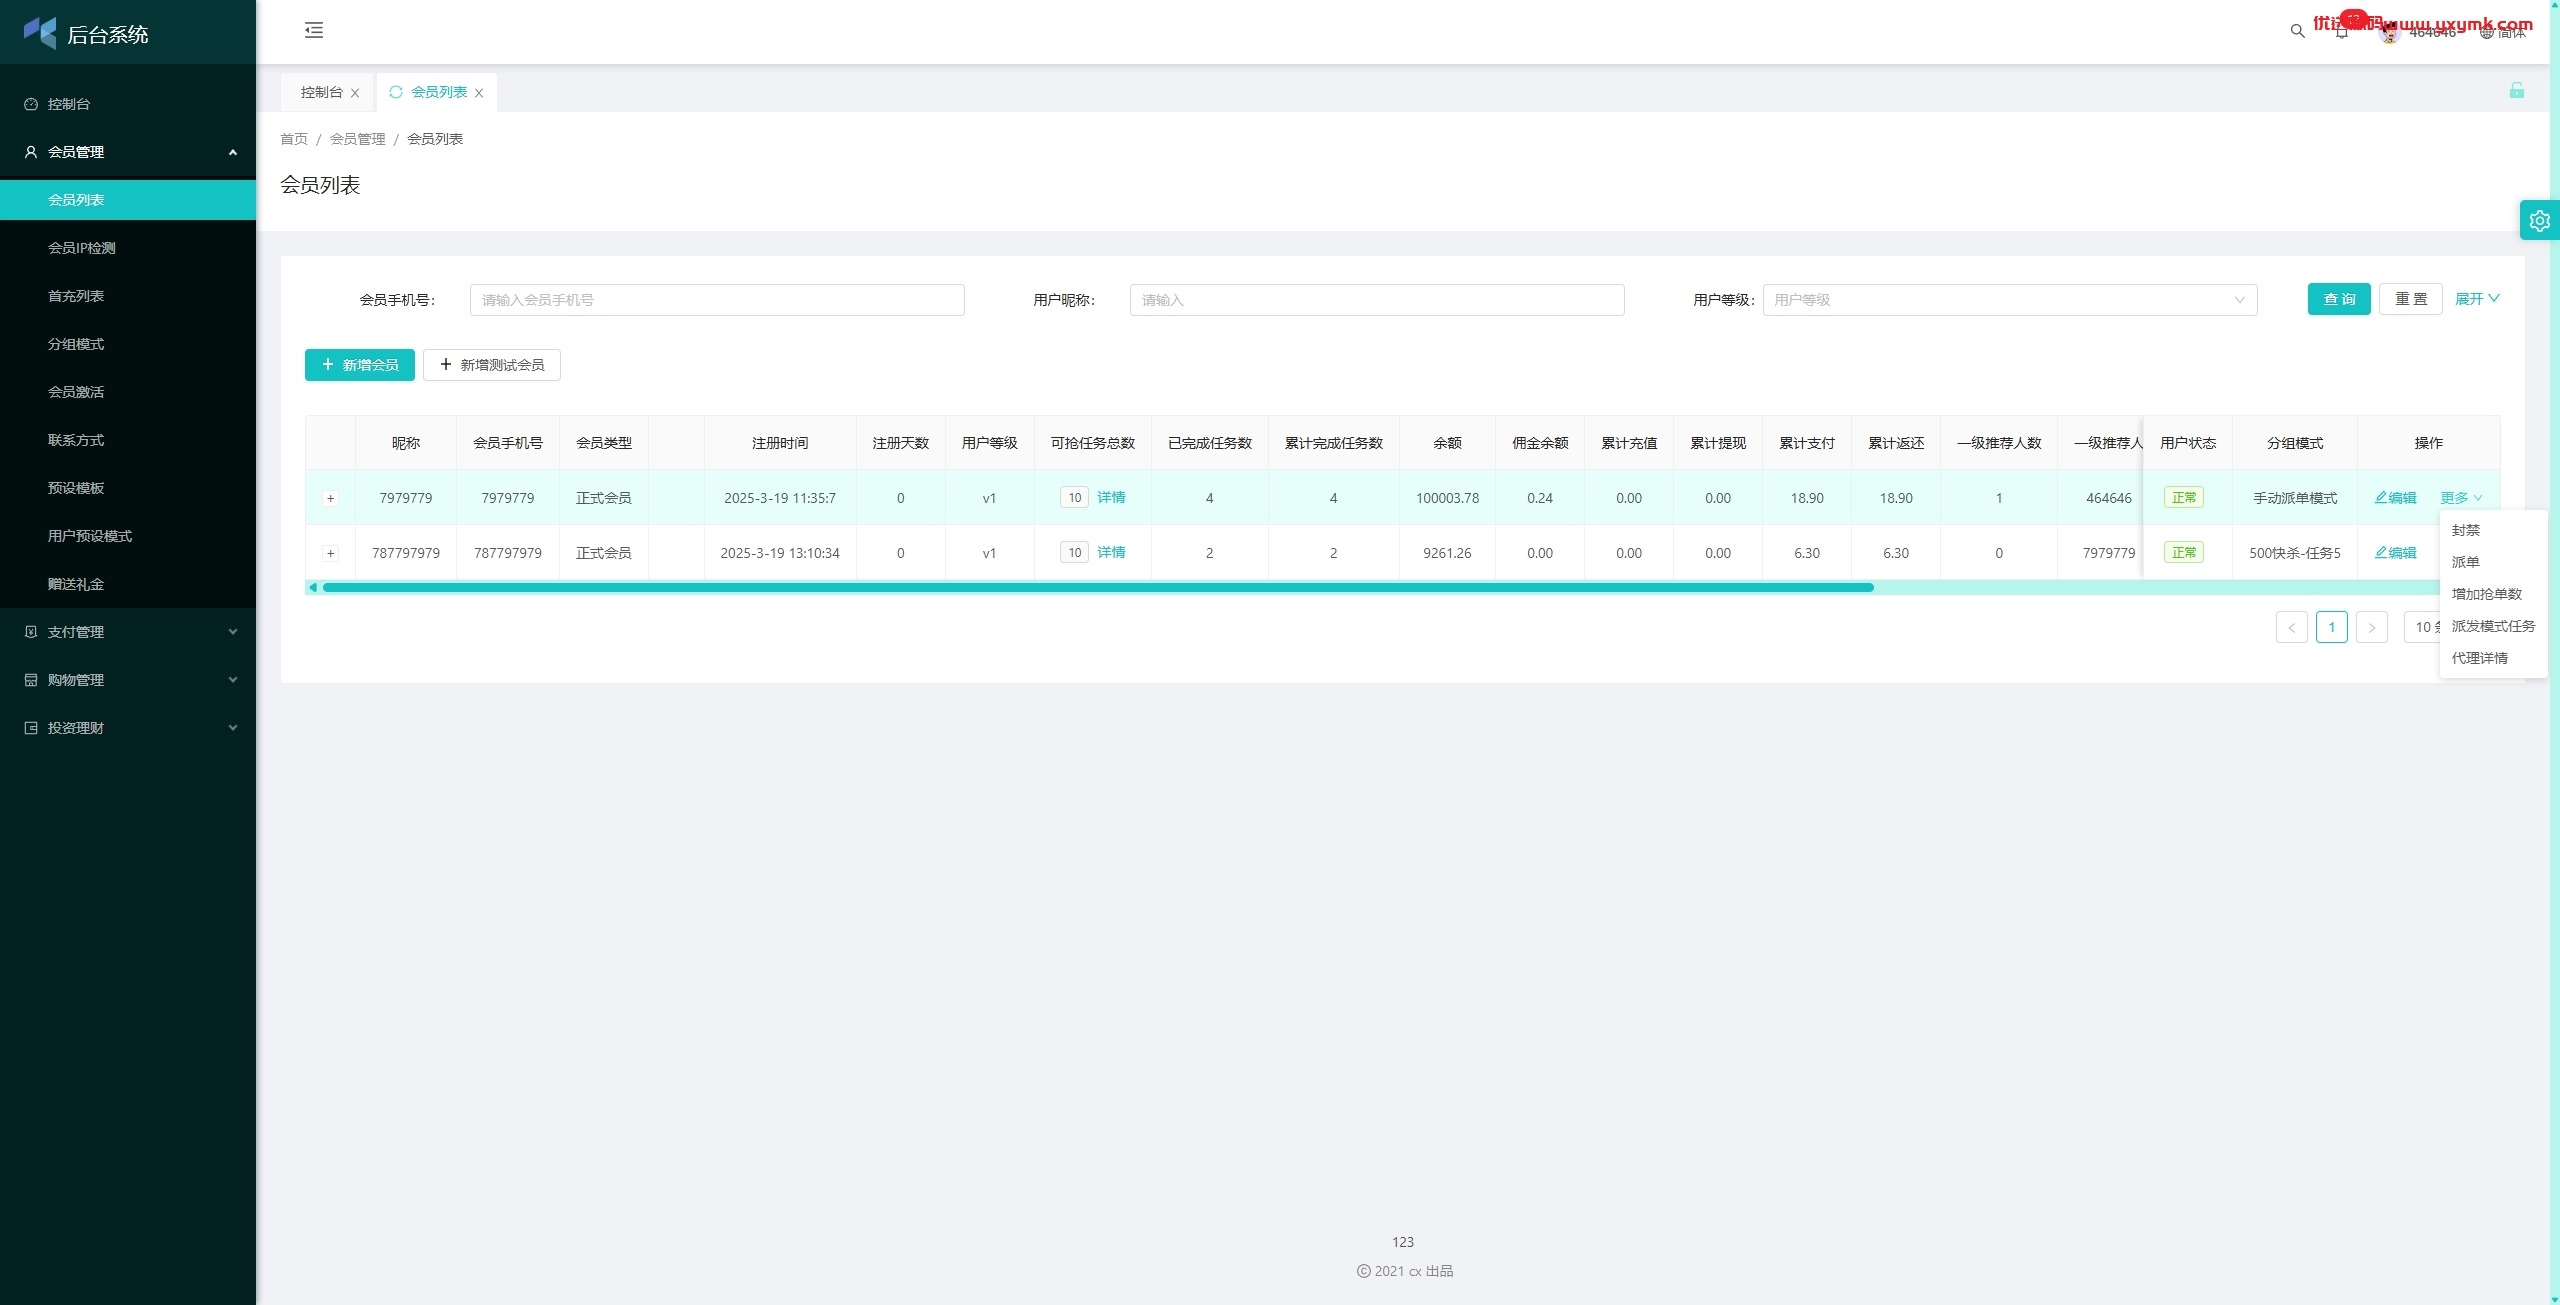Choose 派单 from the more menu
2560x1305 pixels.
[x=2494, y=562]
